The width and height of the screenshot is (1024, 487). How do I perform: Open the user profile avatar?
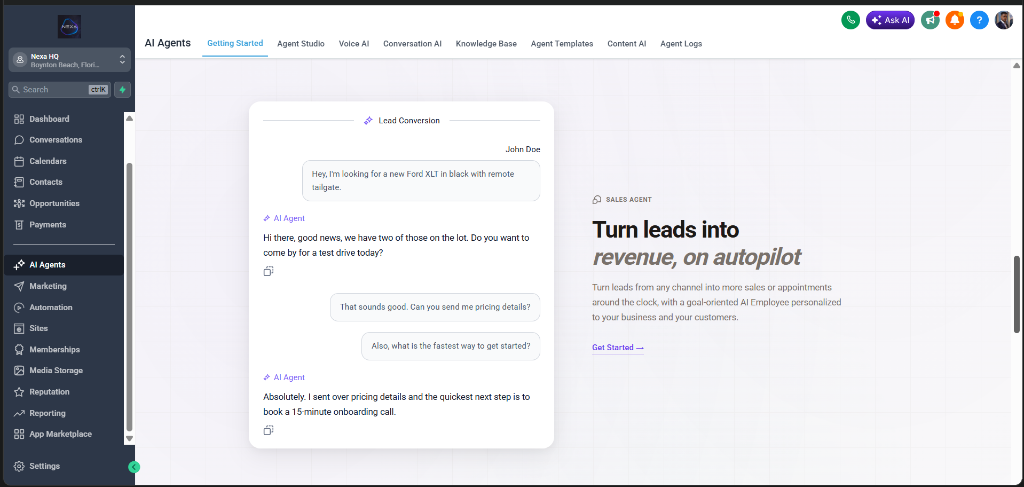click(1004, 20)
